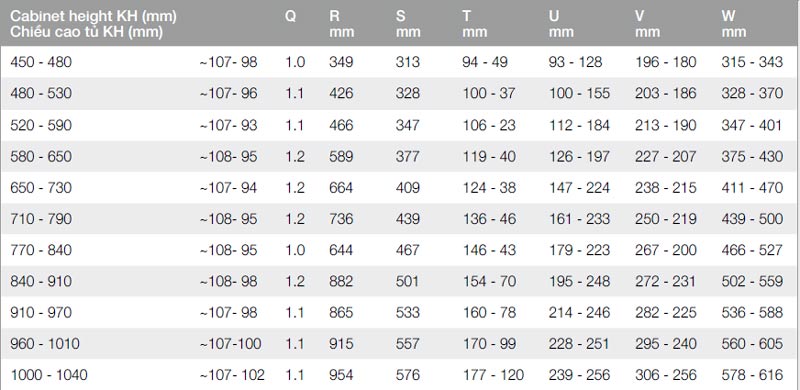Screen dimensions: 800x390
Task: Click the Cabinet height KH header
Action: click(93, 24)
